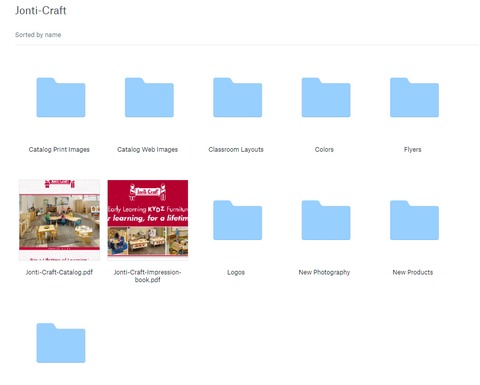Open the Colors folder icon
The image size is (480, 385).
pos(326,97)
